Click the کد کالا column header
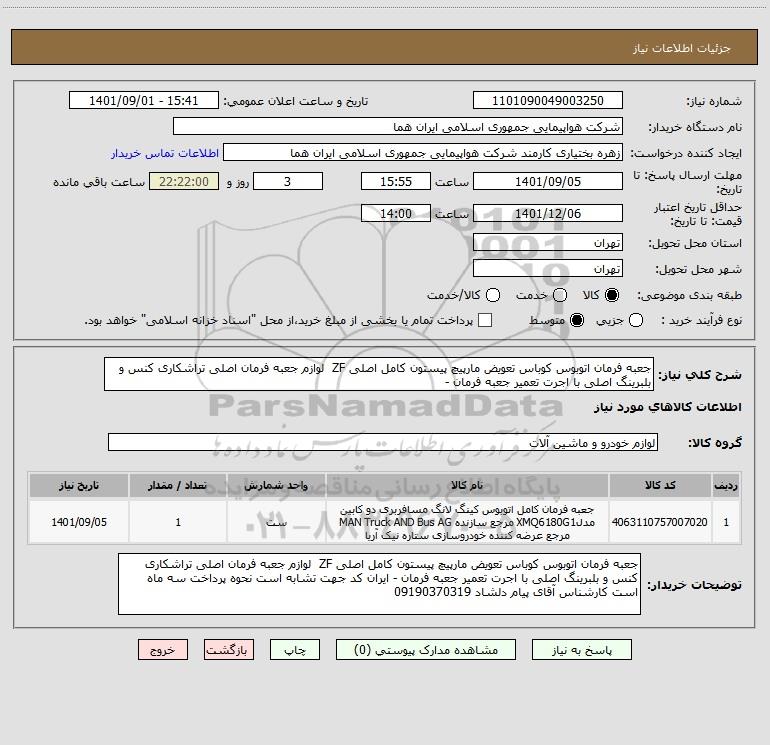 pos(660,485)
